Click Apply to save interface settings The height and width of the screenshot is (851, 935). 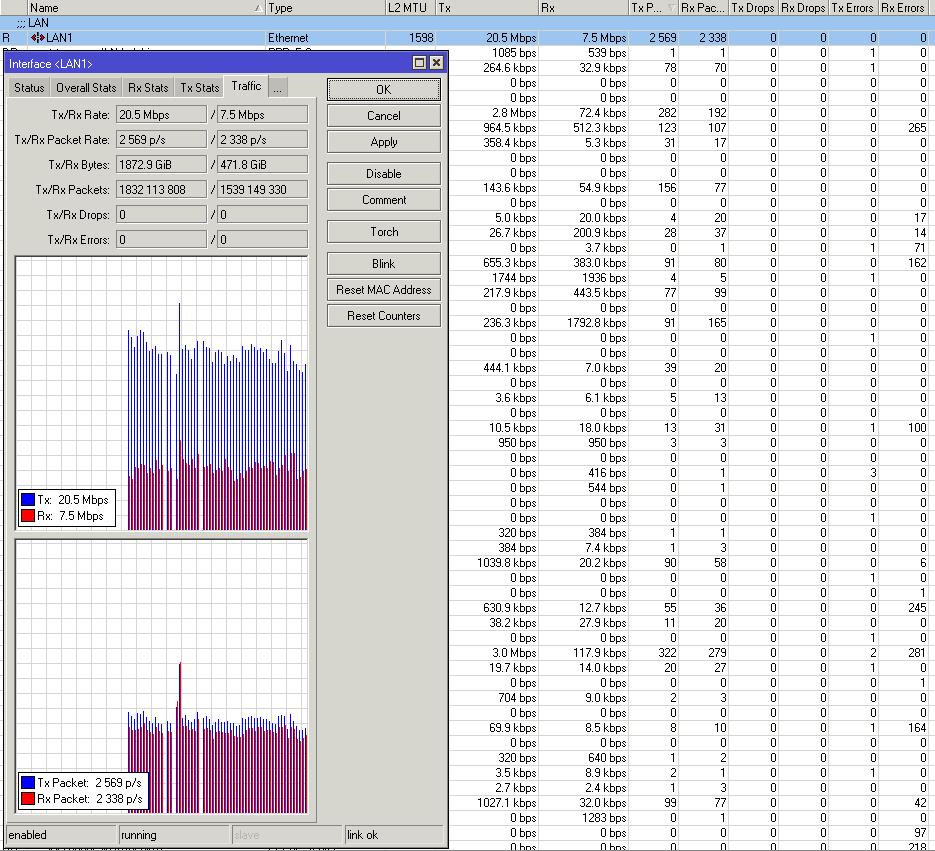[384, 142]
